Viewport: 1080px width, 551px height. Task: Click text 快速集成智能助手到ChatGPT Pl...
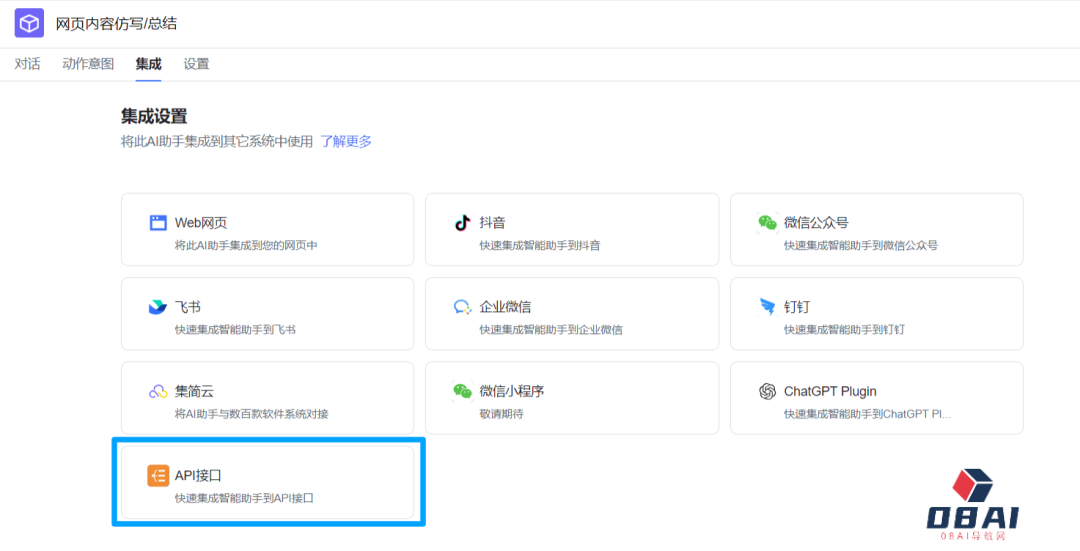pos(867,414)
